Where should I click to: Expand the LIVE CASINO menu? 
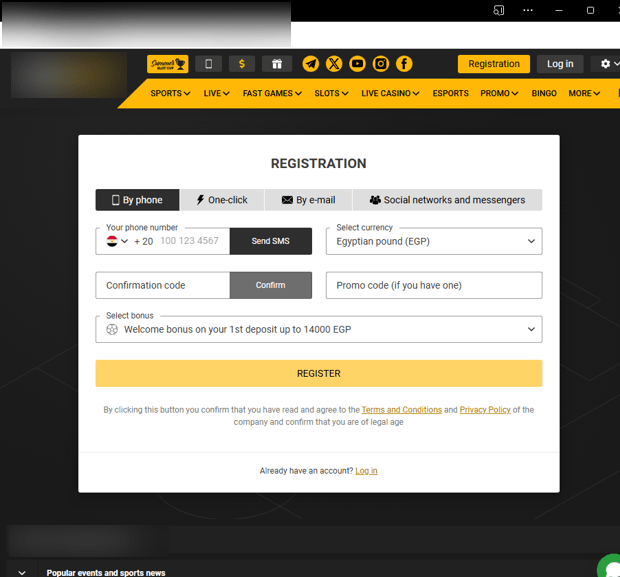coord(390,94)
